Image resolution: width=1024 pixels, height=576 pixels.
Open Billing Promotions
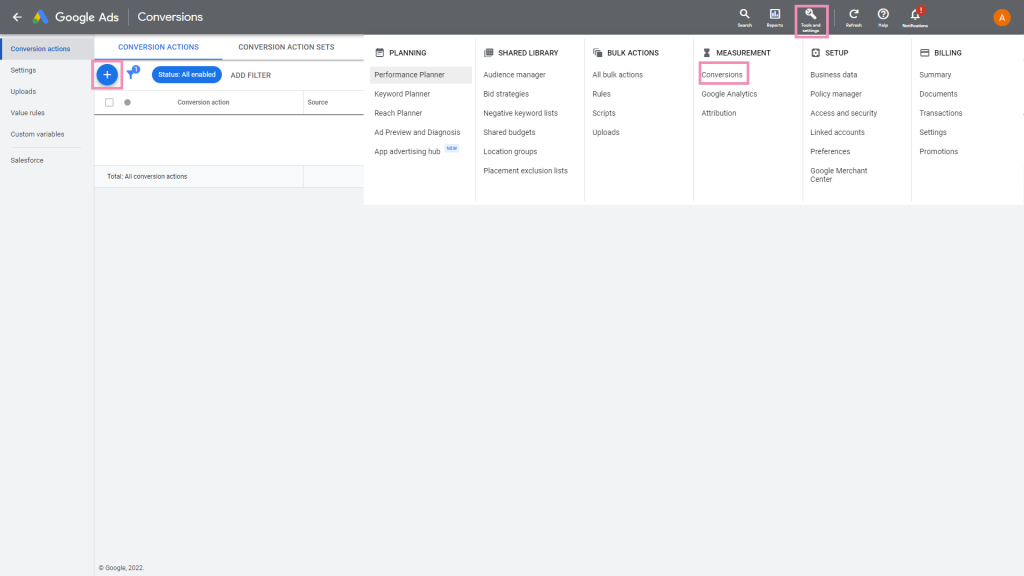938,152
